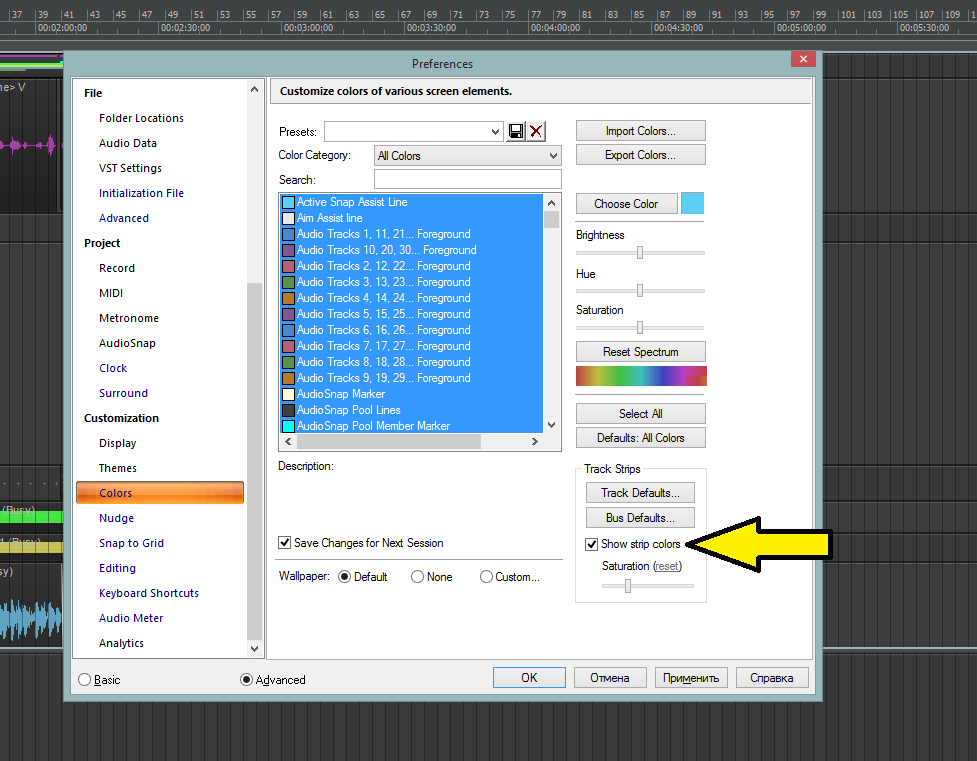Select AudioSnap Pool Member Marker entry
977x761 pixels.
[412, 426]
